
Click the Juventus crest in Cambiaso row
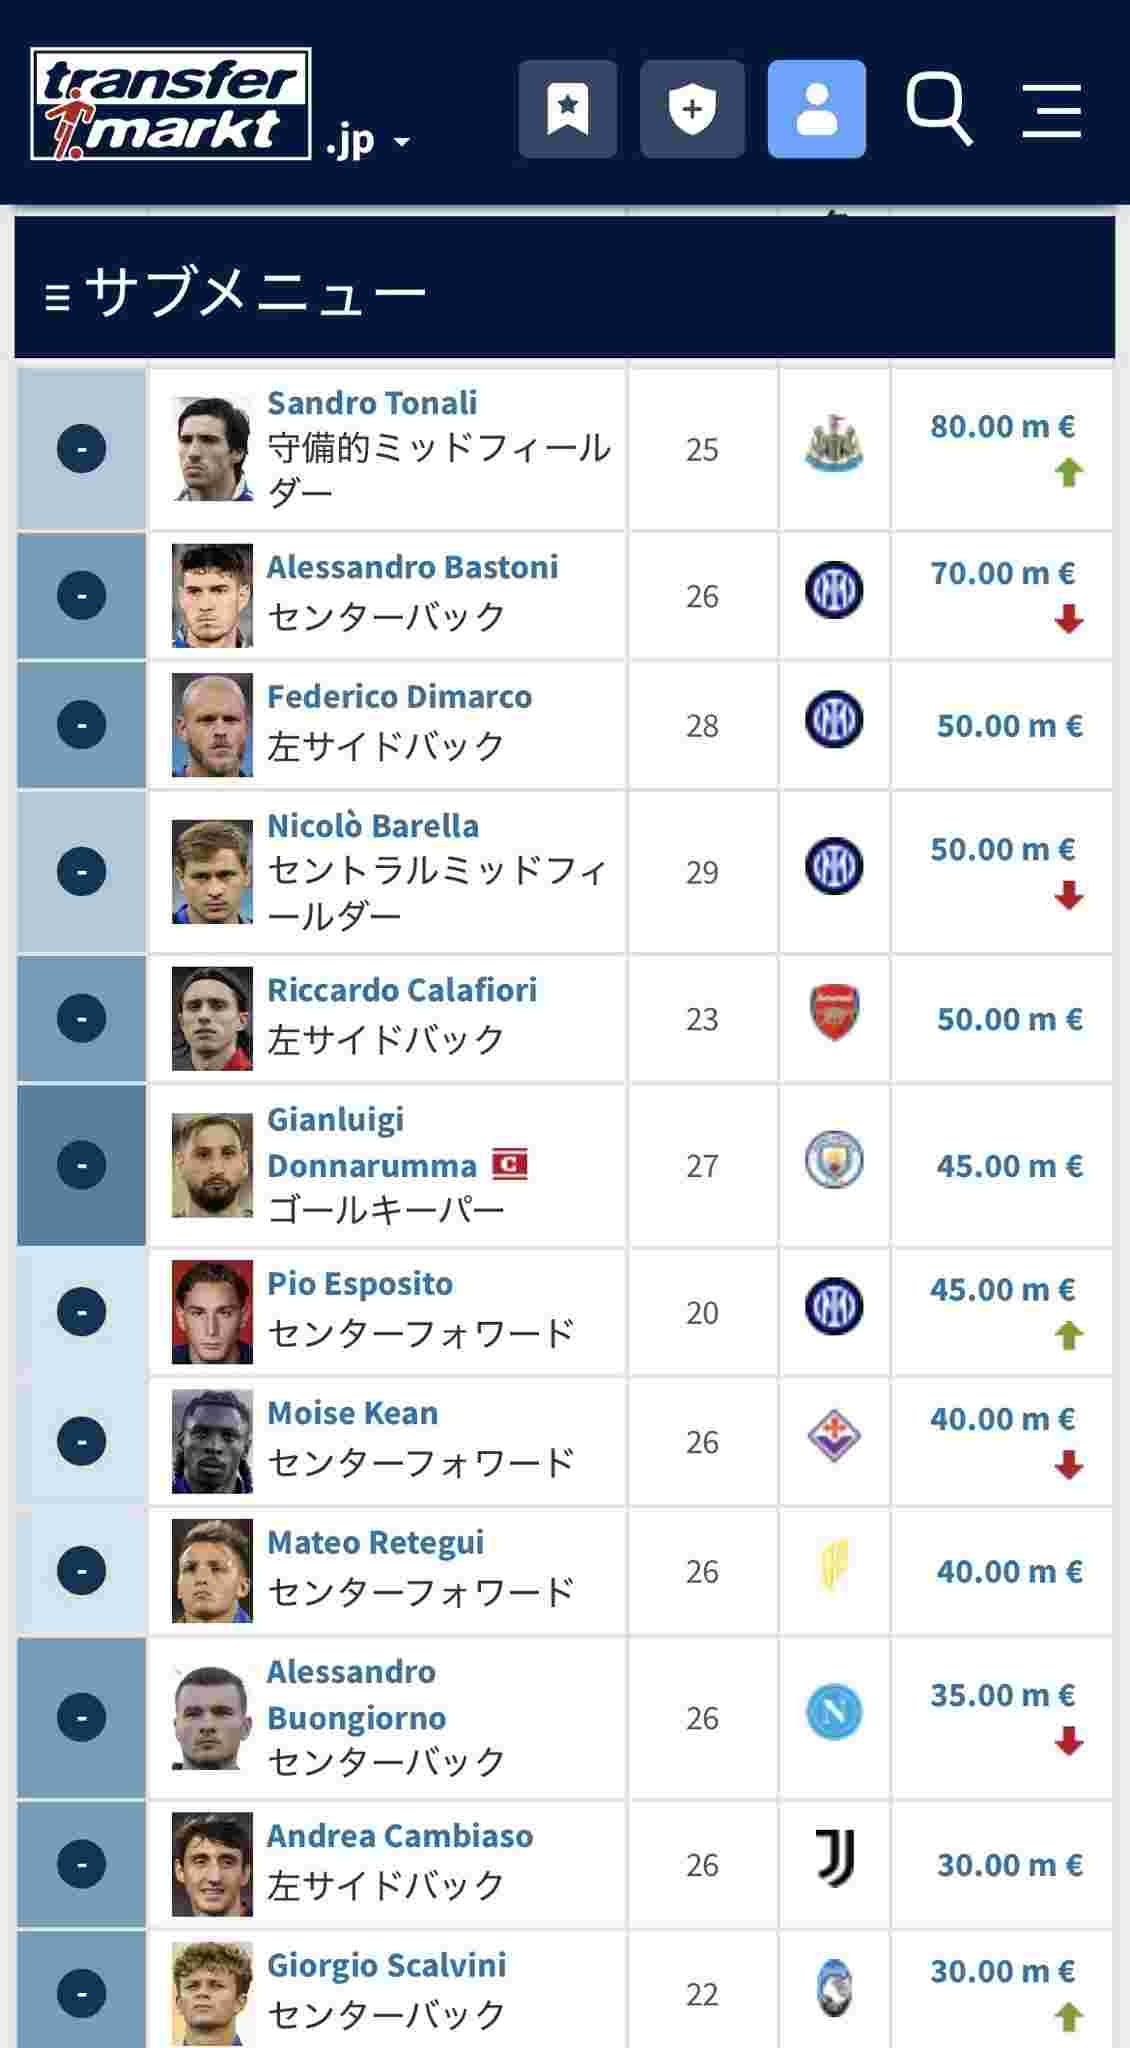point(834,1860)
